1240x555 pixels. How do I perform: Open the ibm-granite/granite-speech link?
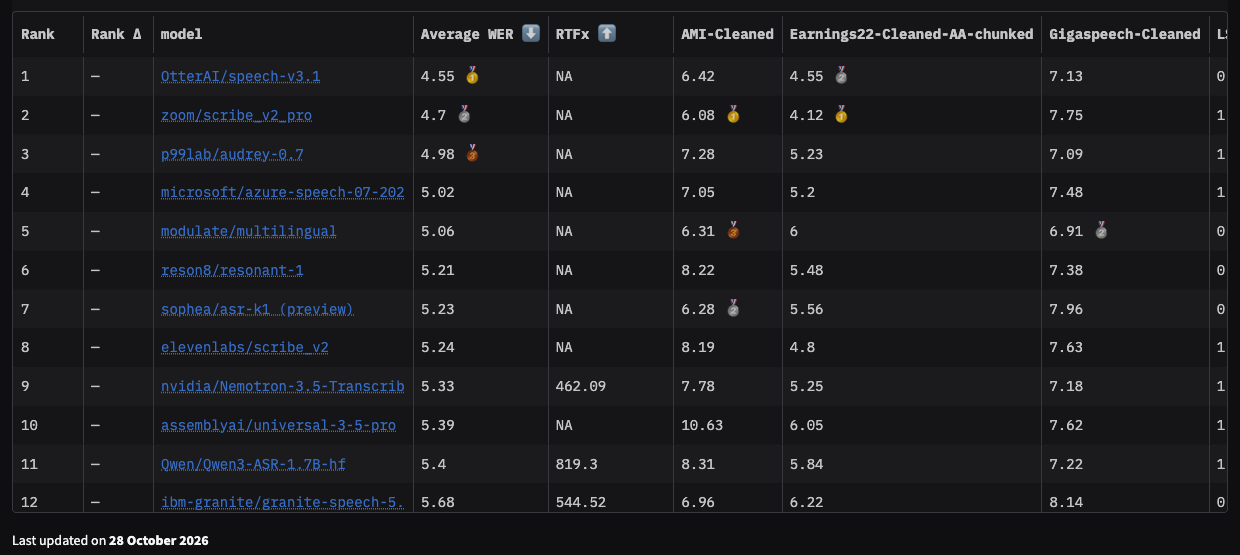point(283,502)
